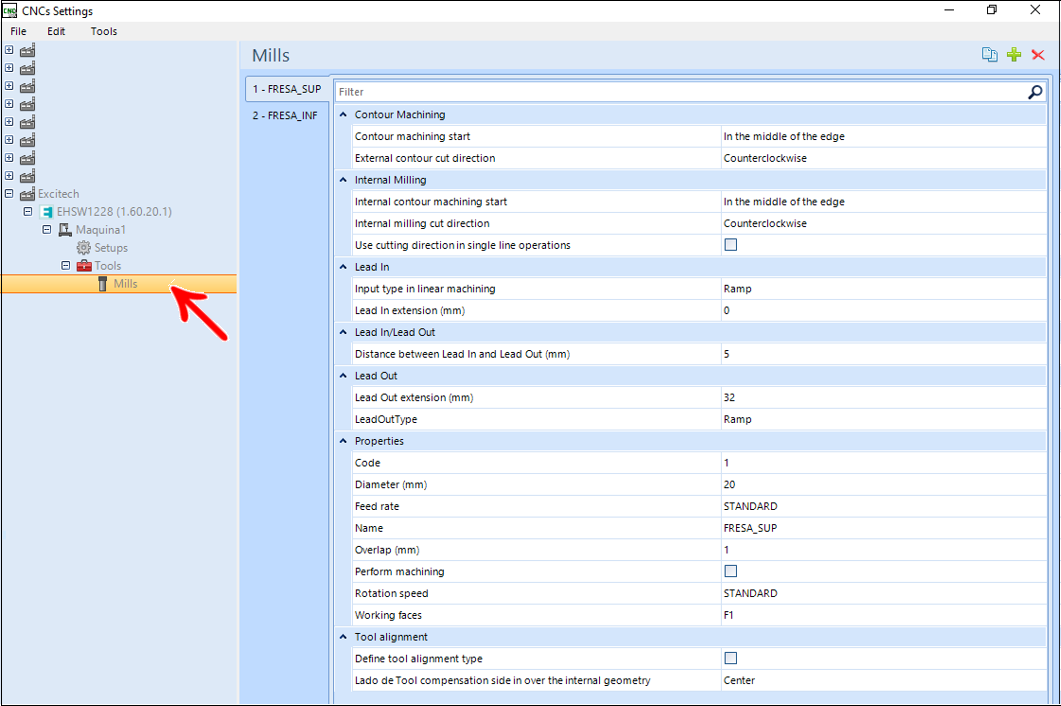Collapse the Properties section

(343, 441)
